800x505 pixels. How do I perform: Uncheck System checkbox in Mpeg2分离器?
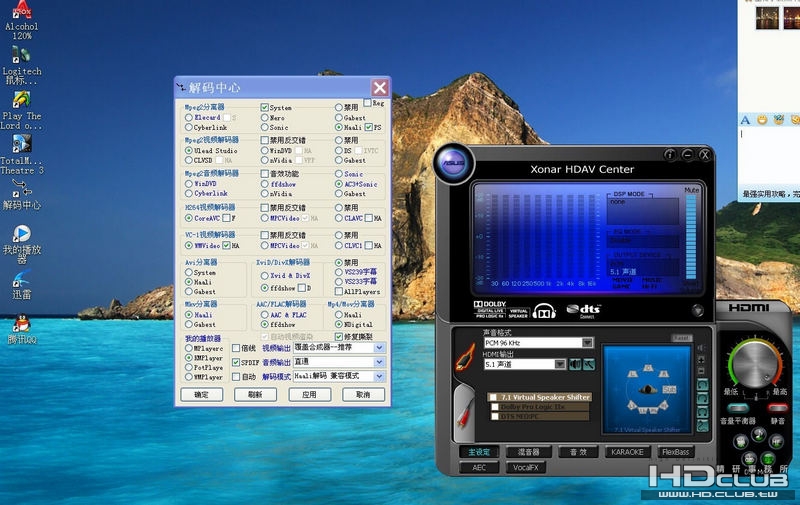[x=264, y=107]
